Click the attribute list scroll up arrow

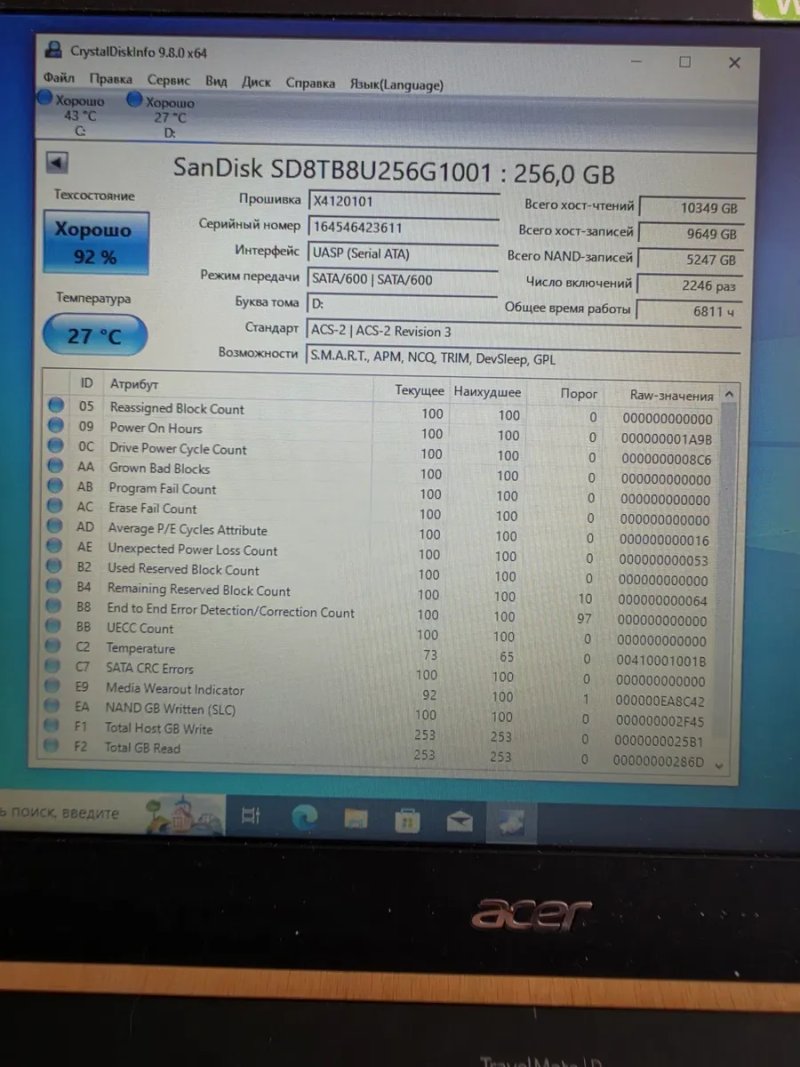point(729,394)
